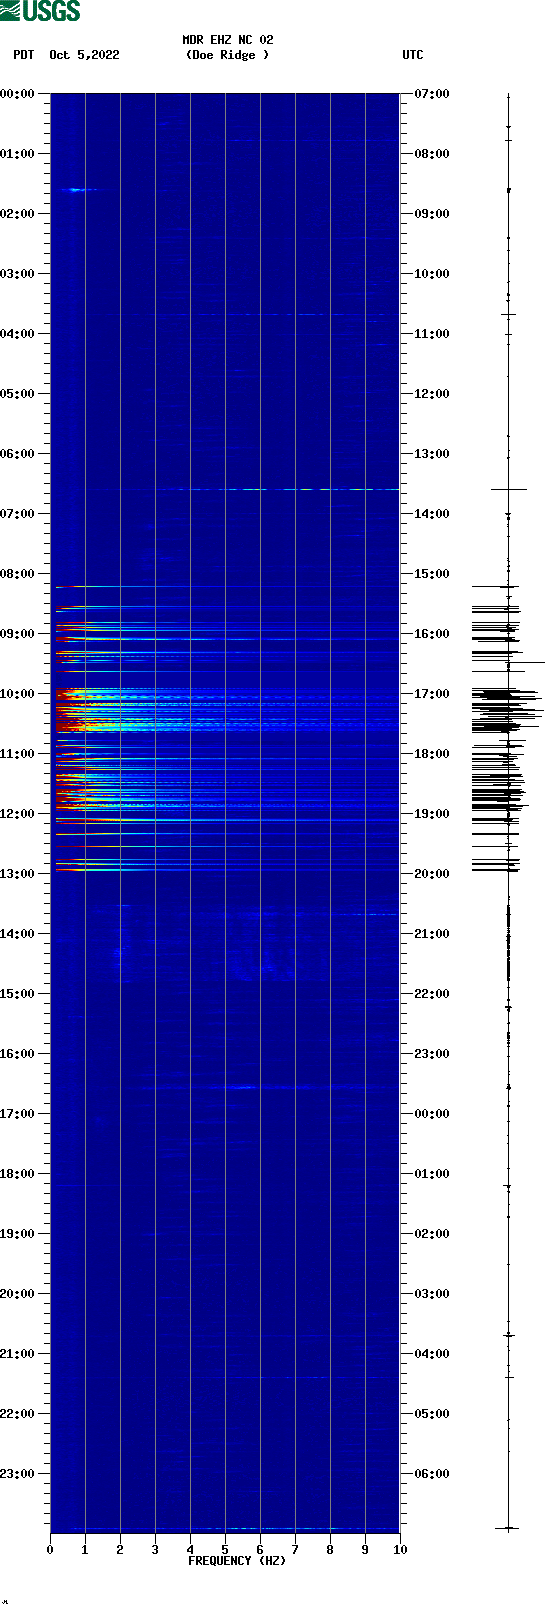Click the UTC time label '02:00' at right
Screen dimensions: 552x1613
(x=432, y=1234)
